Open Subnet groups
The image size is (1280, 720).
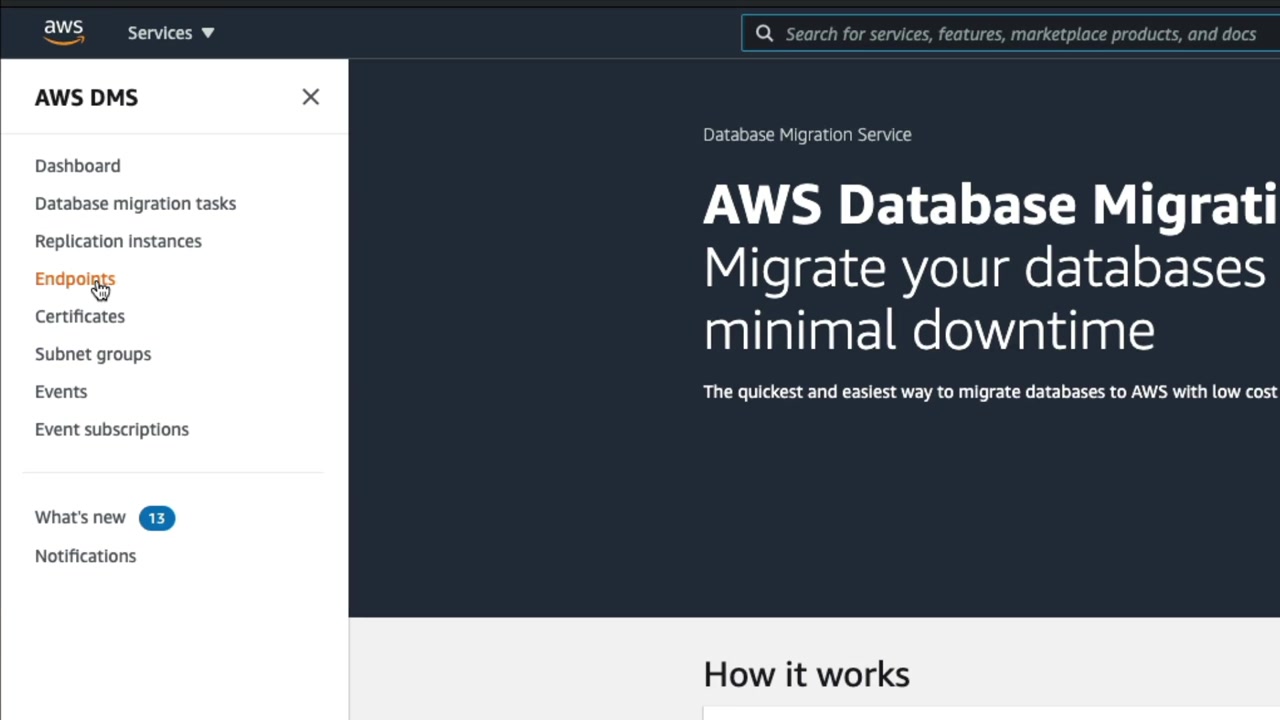pyautogui.click(x=93, y=354)
